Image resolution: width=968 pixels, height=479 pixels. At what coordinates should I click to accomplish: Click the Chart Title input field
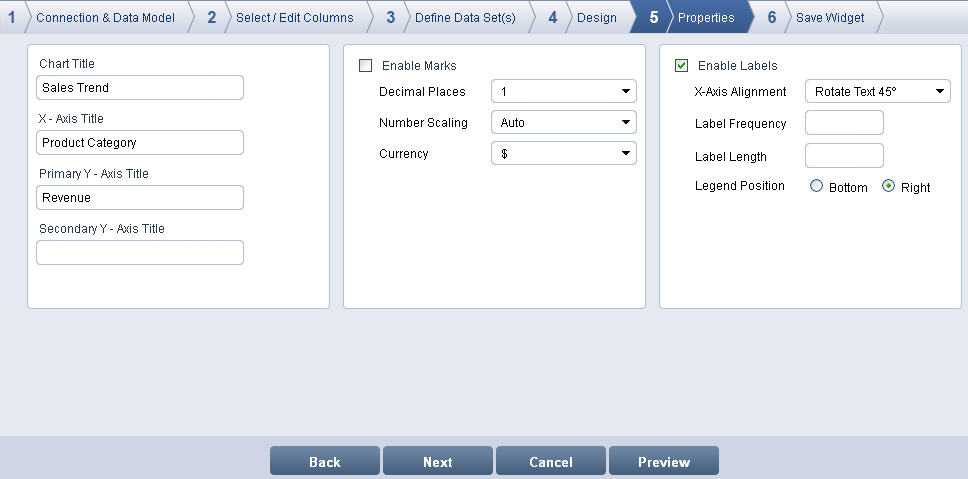pos(140,88)
